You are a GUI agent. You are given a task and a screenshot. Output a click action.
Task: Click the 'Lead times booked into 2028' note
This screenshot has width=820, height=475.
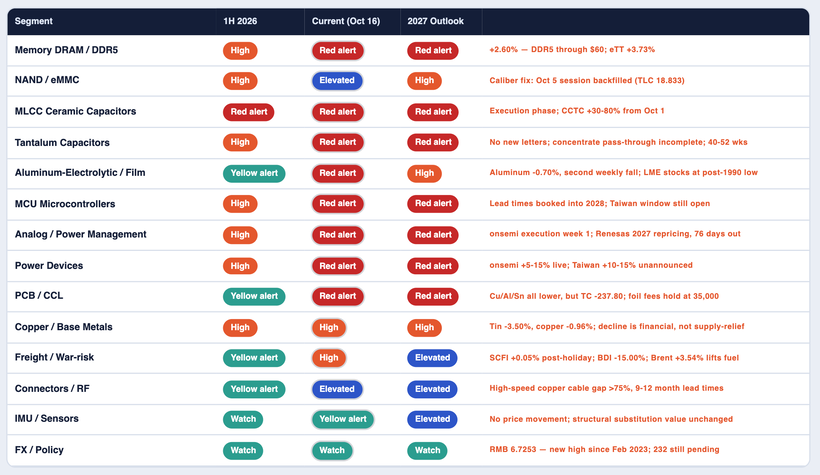600,203
